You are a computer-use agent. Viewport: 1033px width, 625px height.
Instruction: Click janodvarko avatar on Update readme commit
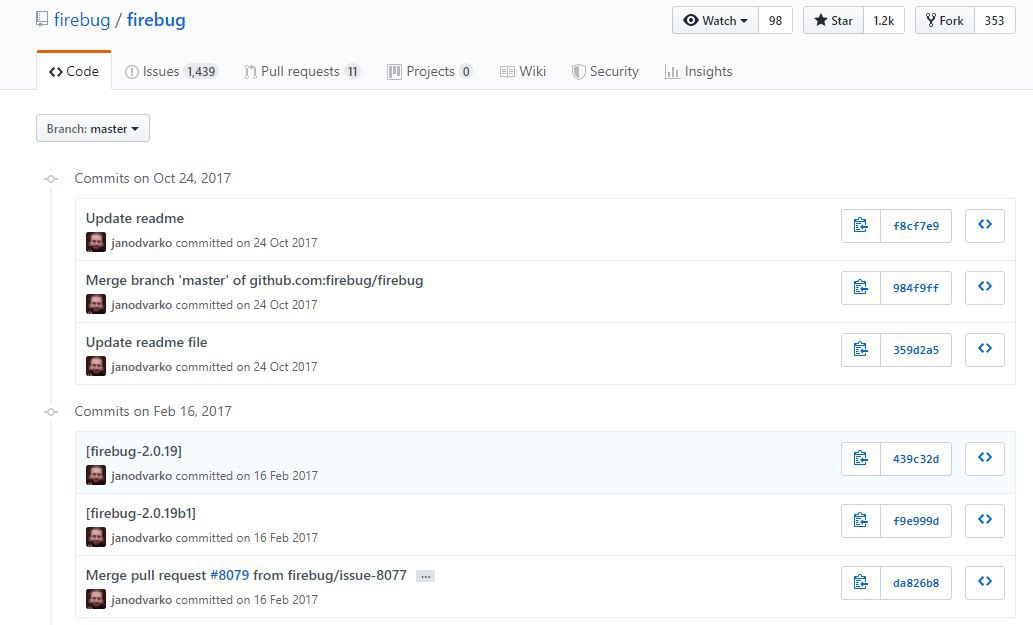coord(96,242)
